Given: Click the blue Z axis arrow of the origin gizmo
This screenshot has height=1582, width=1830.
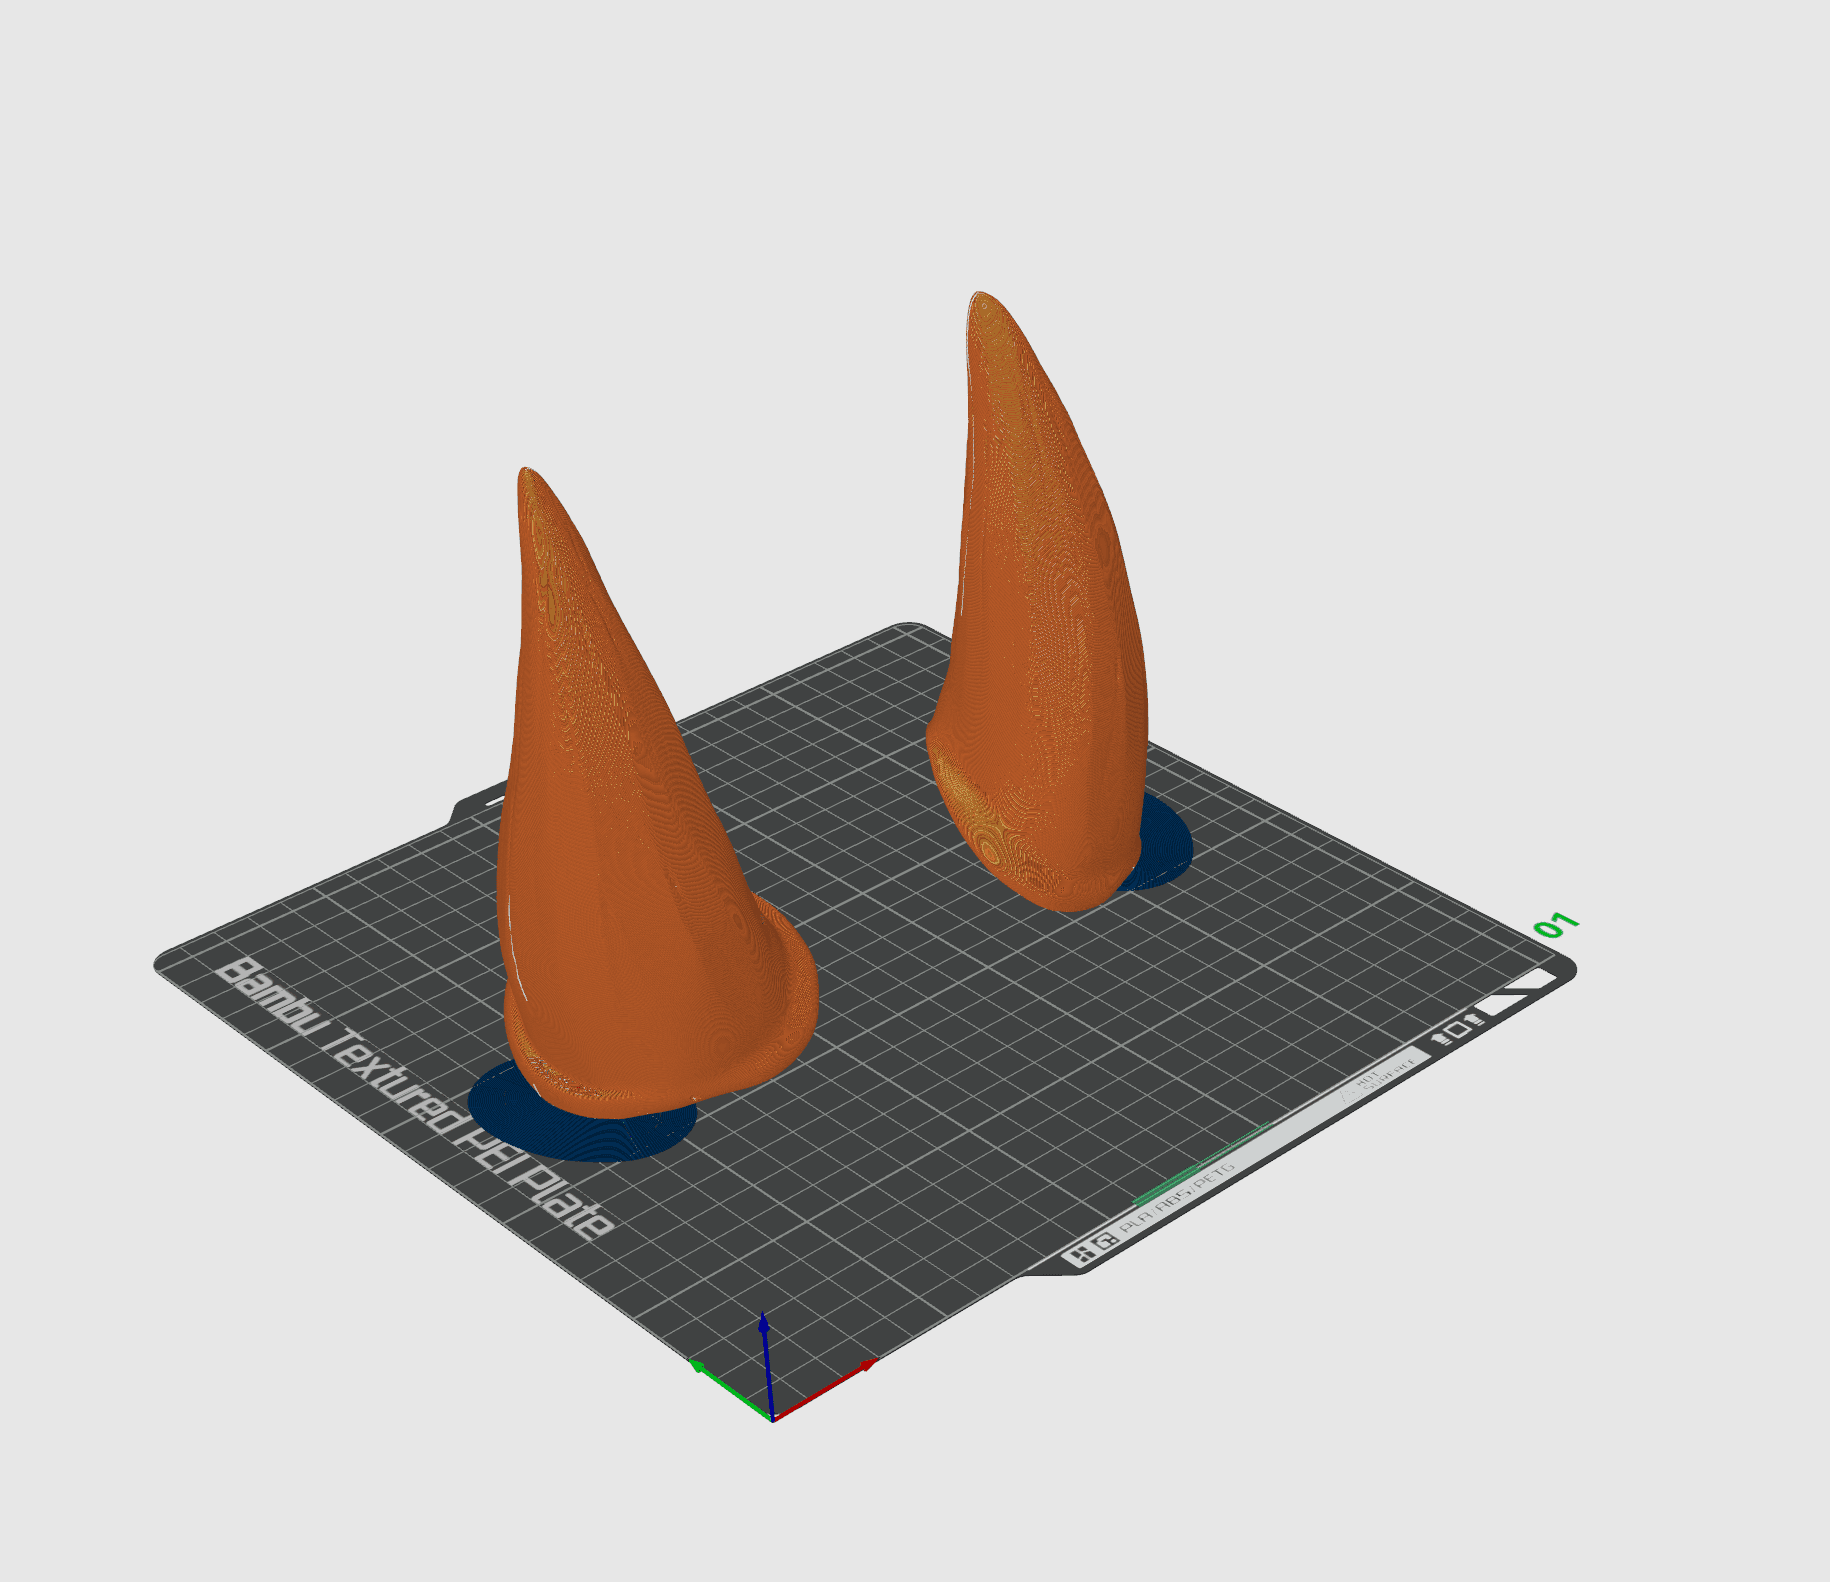Looking at the screenshot, I should click(x=767, y=1366).
